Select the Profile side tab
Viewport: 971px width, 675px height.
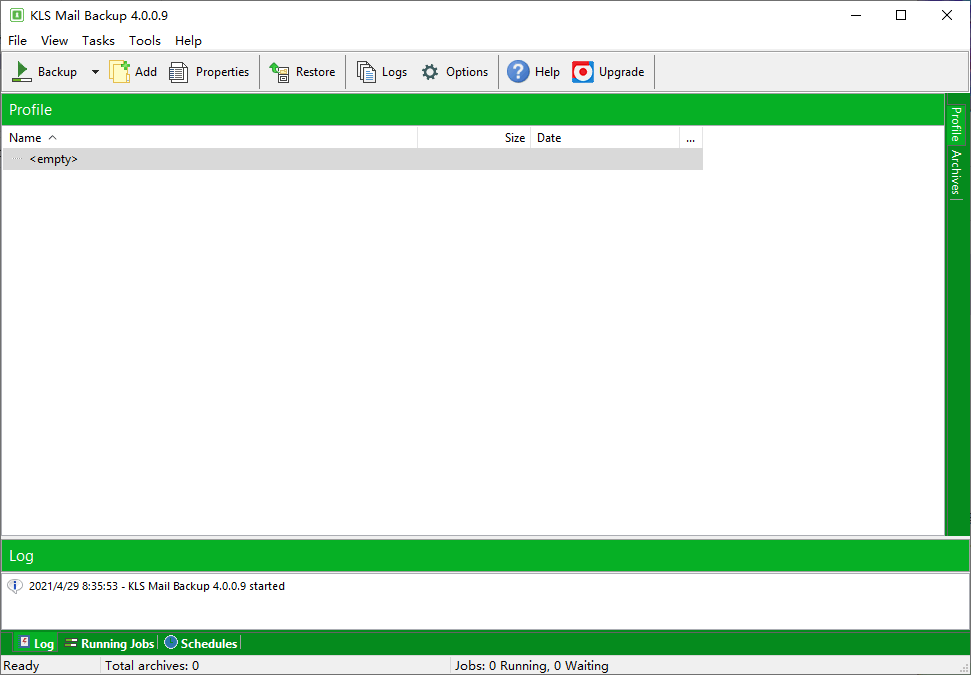(956, 124)
